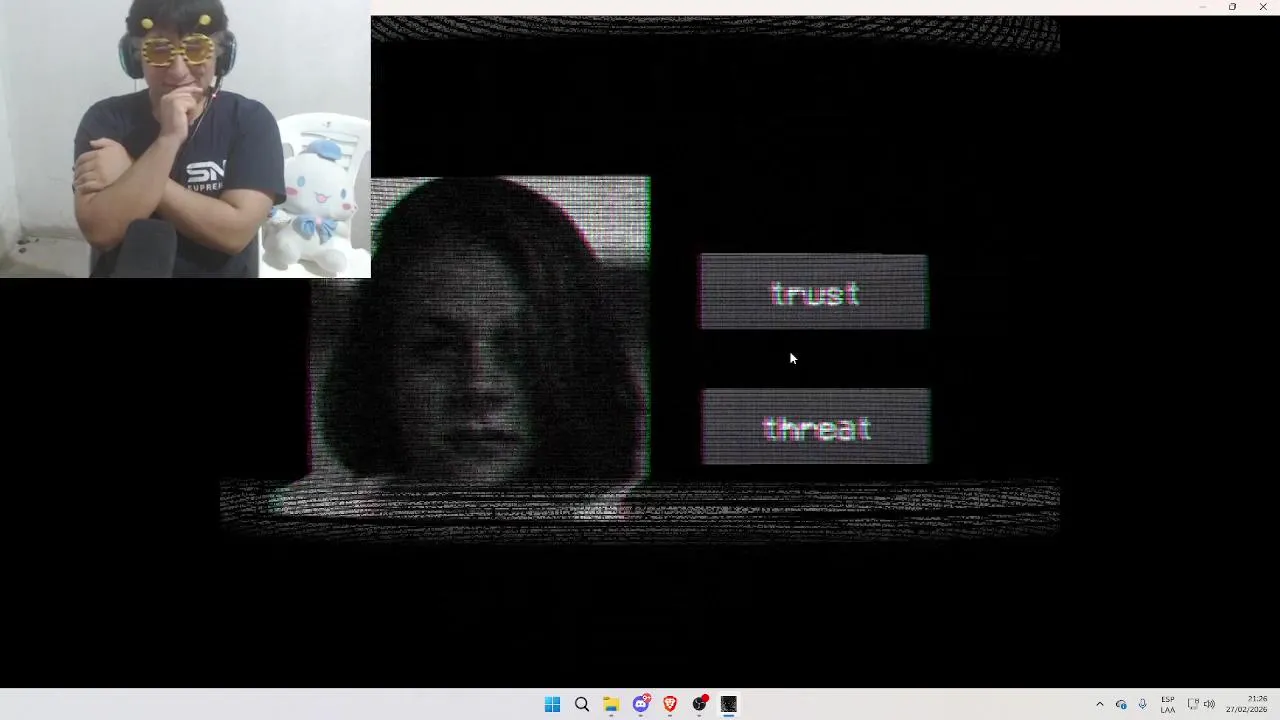The height and width of the screenshot is (720, 1280).
Task: Open File Explorer from taskbar
Action: point(611,704)
